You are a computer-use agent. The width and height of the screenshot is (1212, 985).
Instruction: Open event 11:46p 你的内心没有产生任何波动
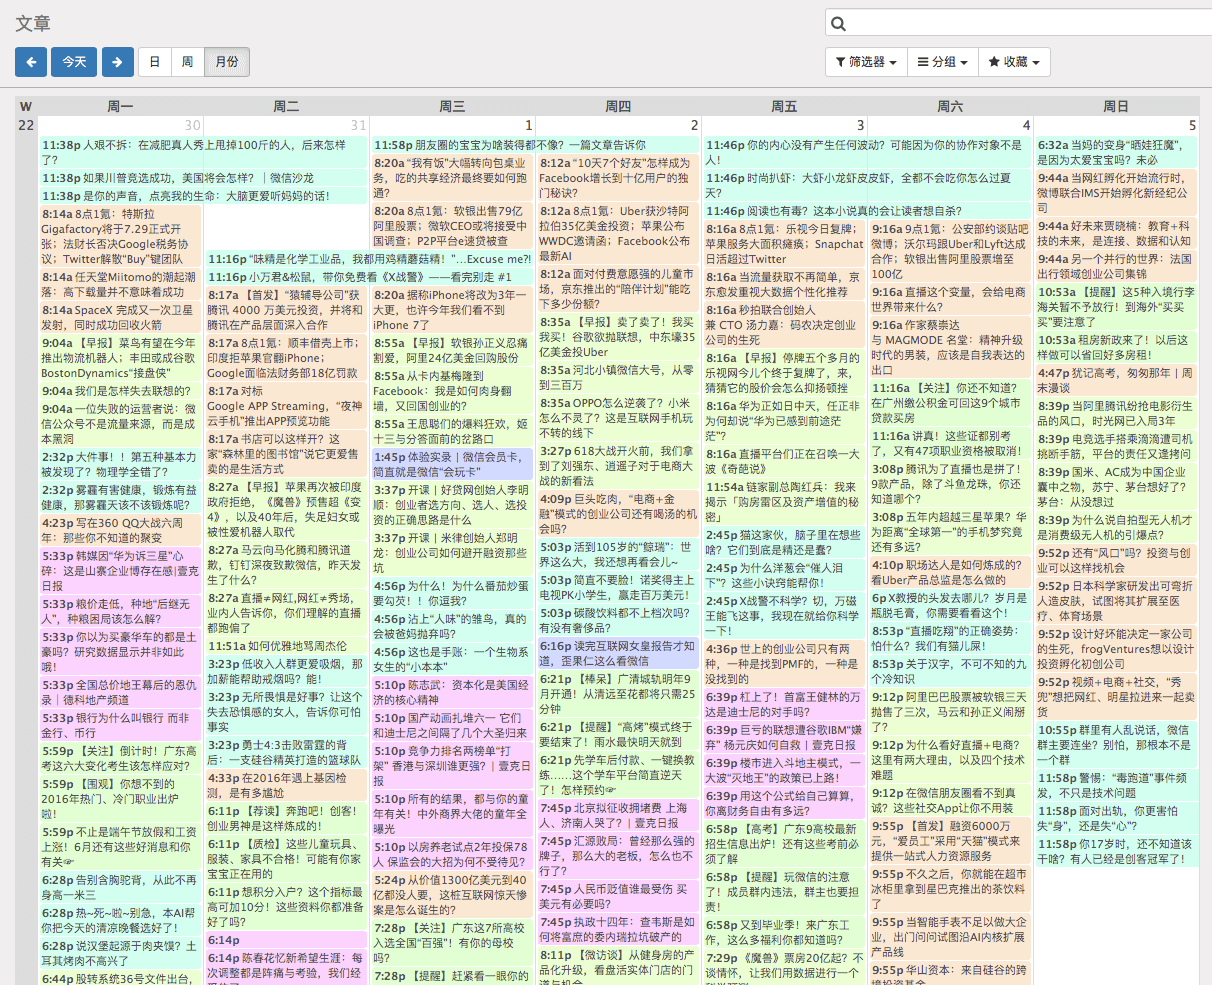click(x=867, y=152)
